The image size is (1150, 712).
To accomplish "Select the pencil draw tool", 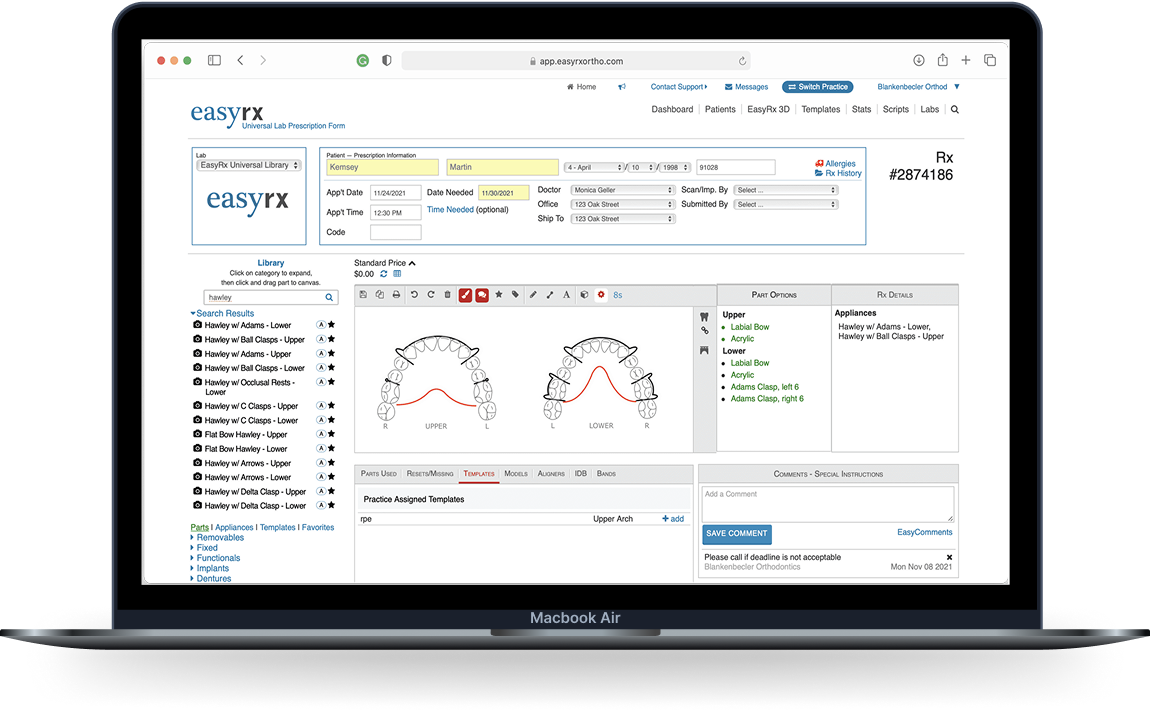I will coord(533,295).
